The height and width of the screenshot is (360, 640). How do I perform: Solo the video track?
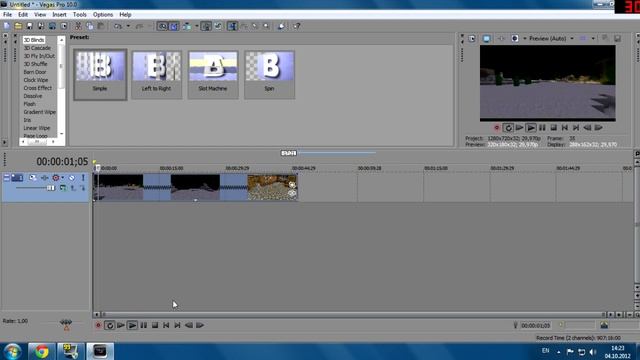coord(83,178)
